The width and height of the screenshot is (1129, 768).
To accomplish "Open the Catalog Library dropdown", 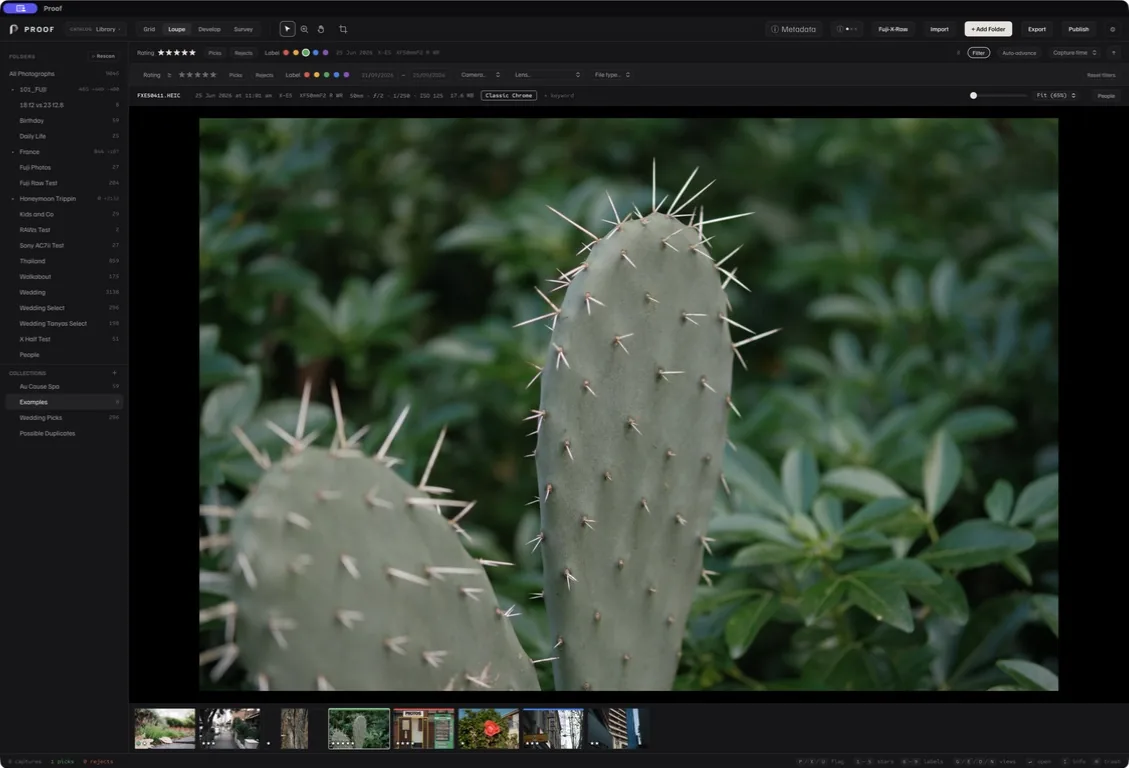I will point(96,30).
